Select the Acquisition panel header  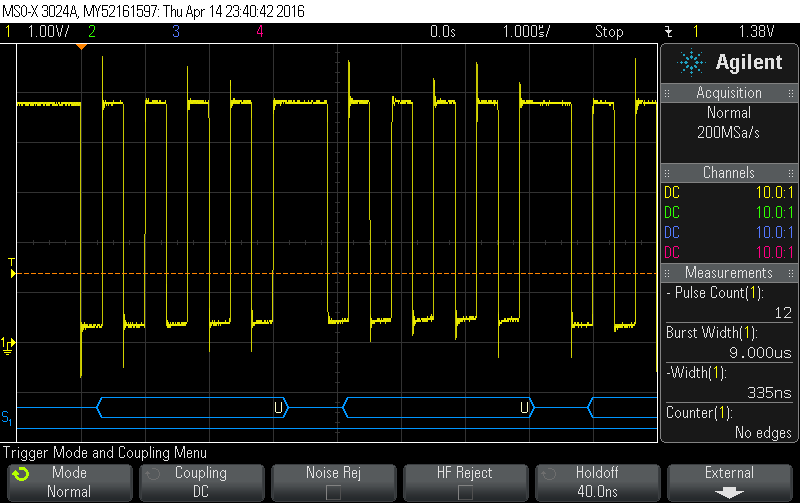[729, 93]
